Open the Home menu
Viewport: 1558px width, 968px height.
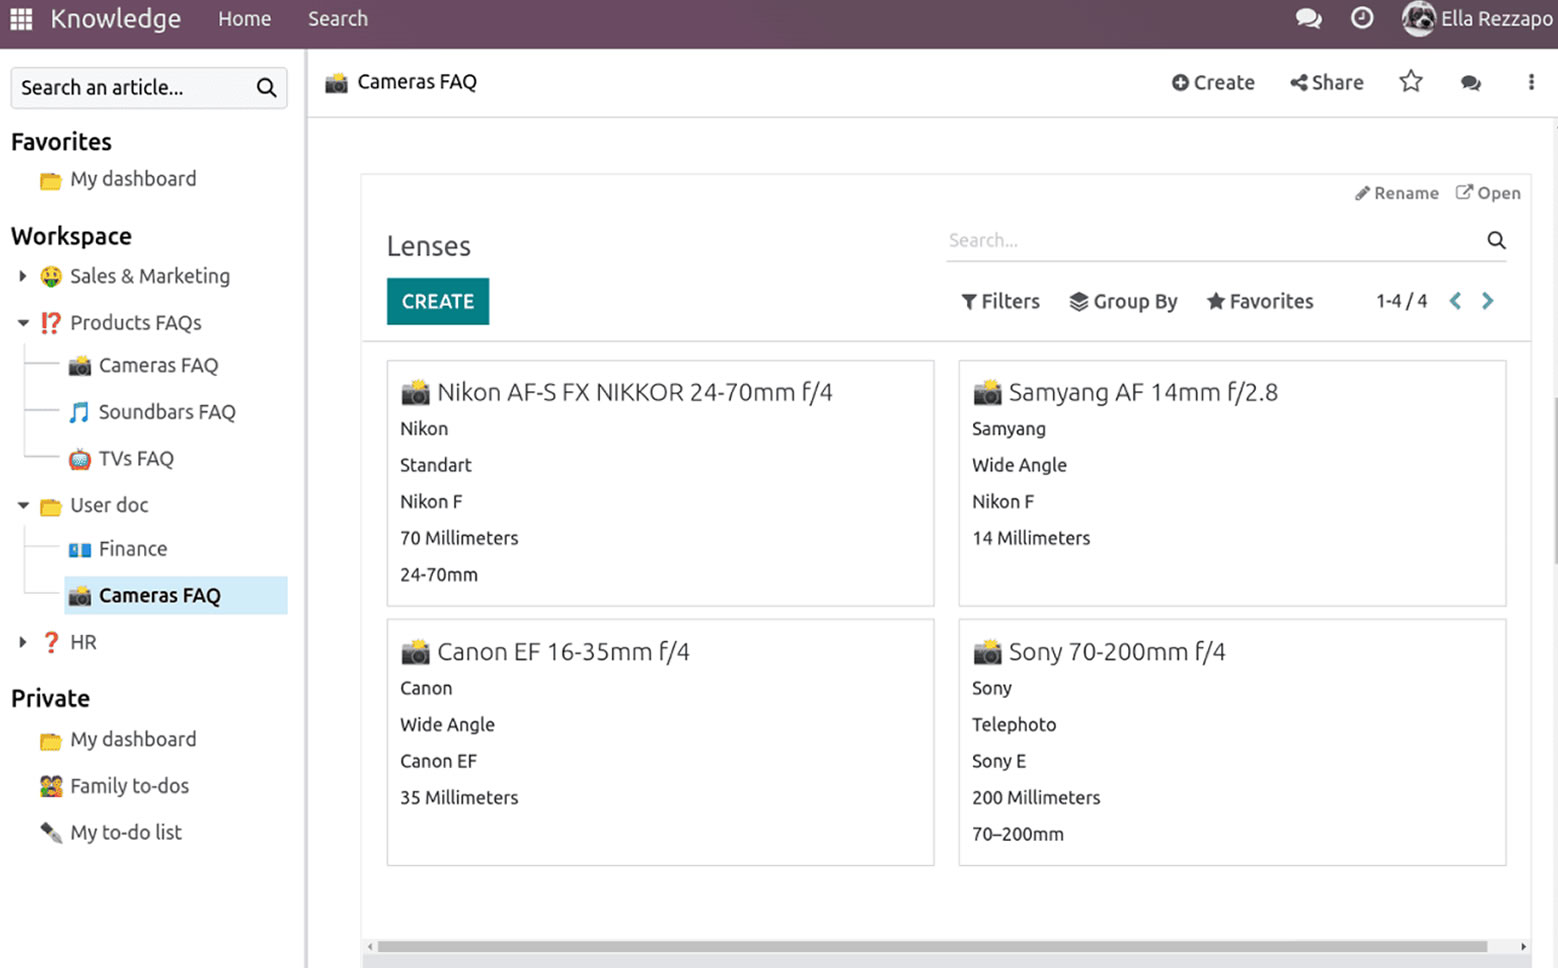click(x=245, y=19)
